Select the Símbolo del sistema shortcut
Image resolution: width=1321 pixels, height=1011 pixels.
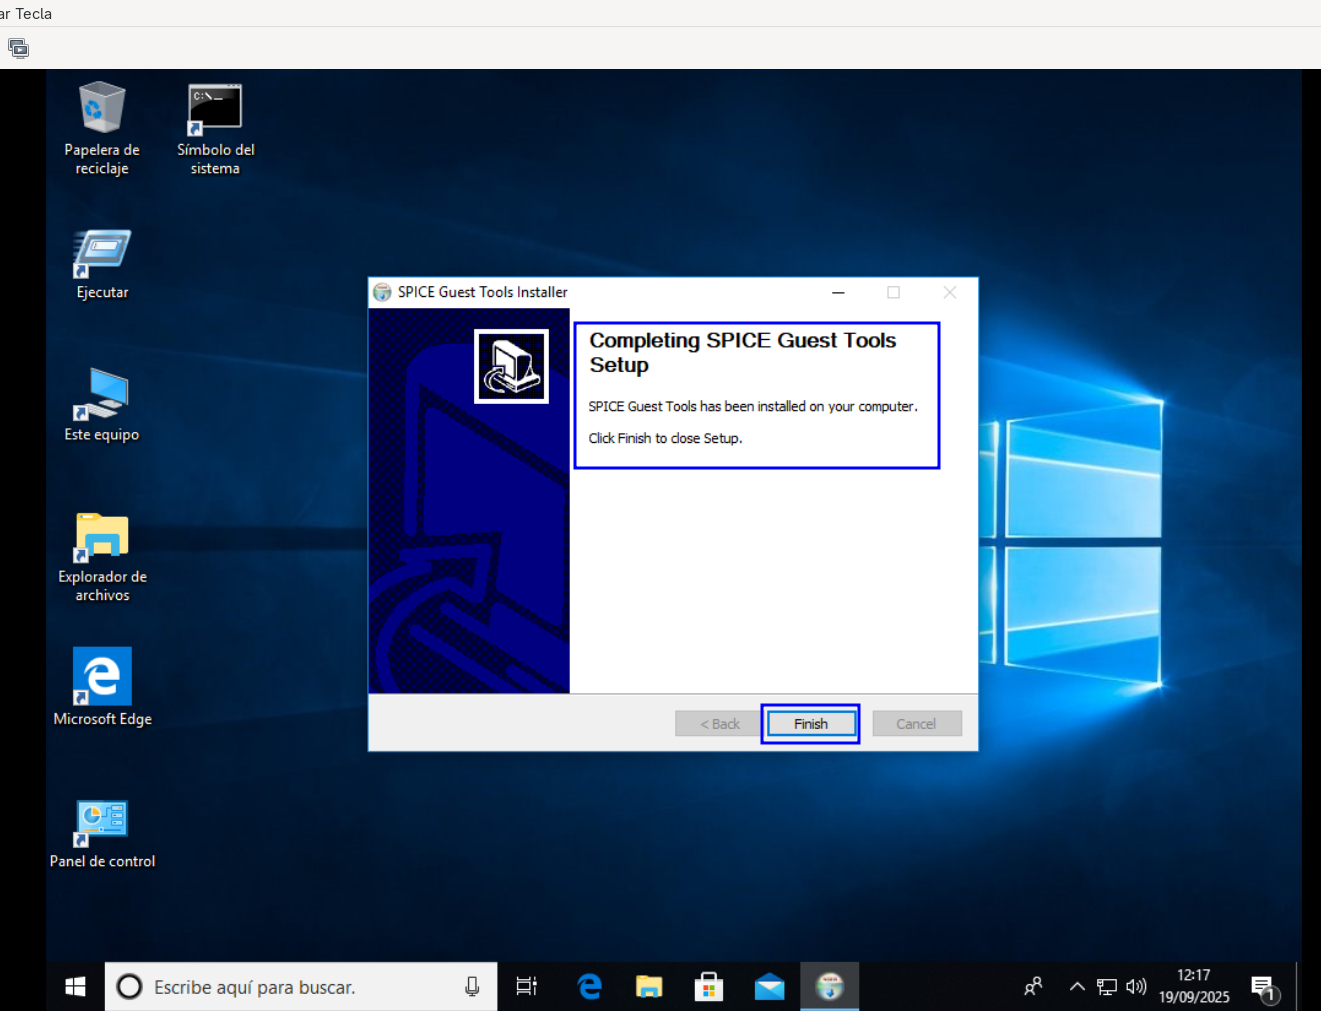click(x=215, y=129)
